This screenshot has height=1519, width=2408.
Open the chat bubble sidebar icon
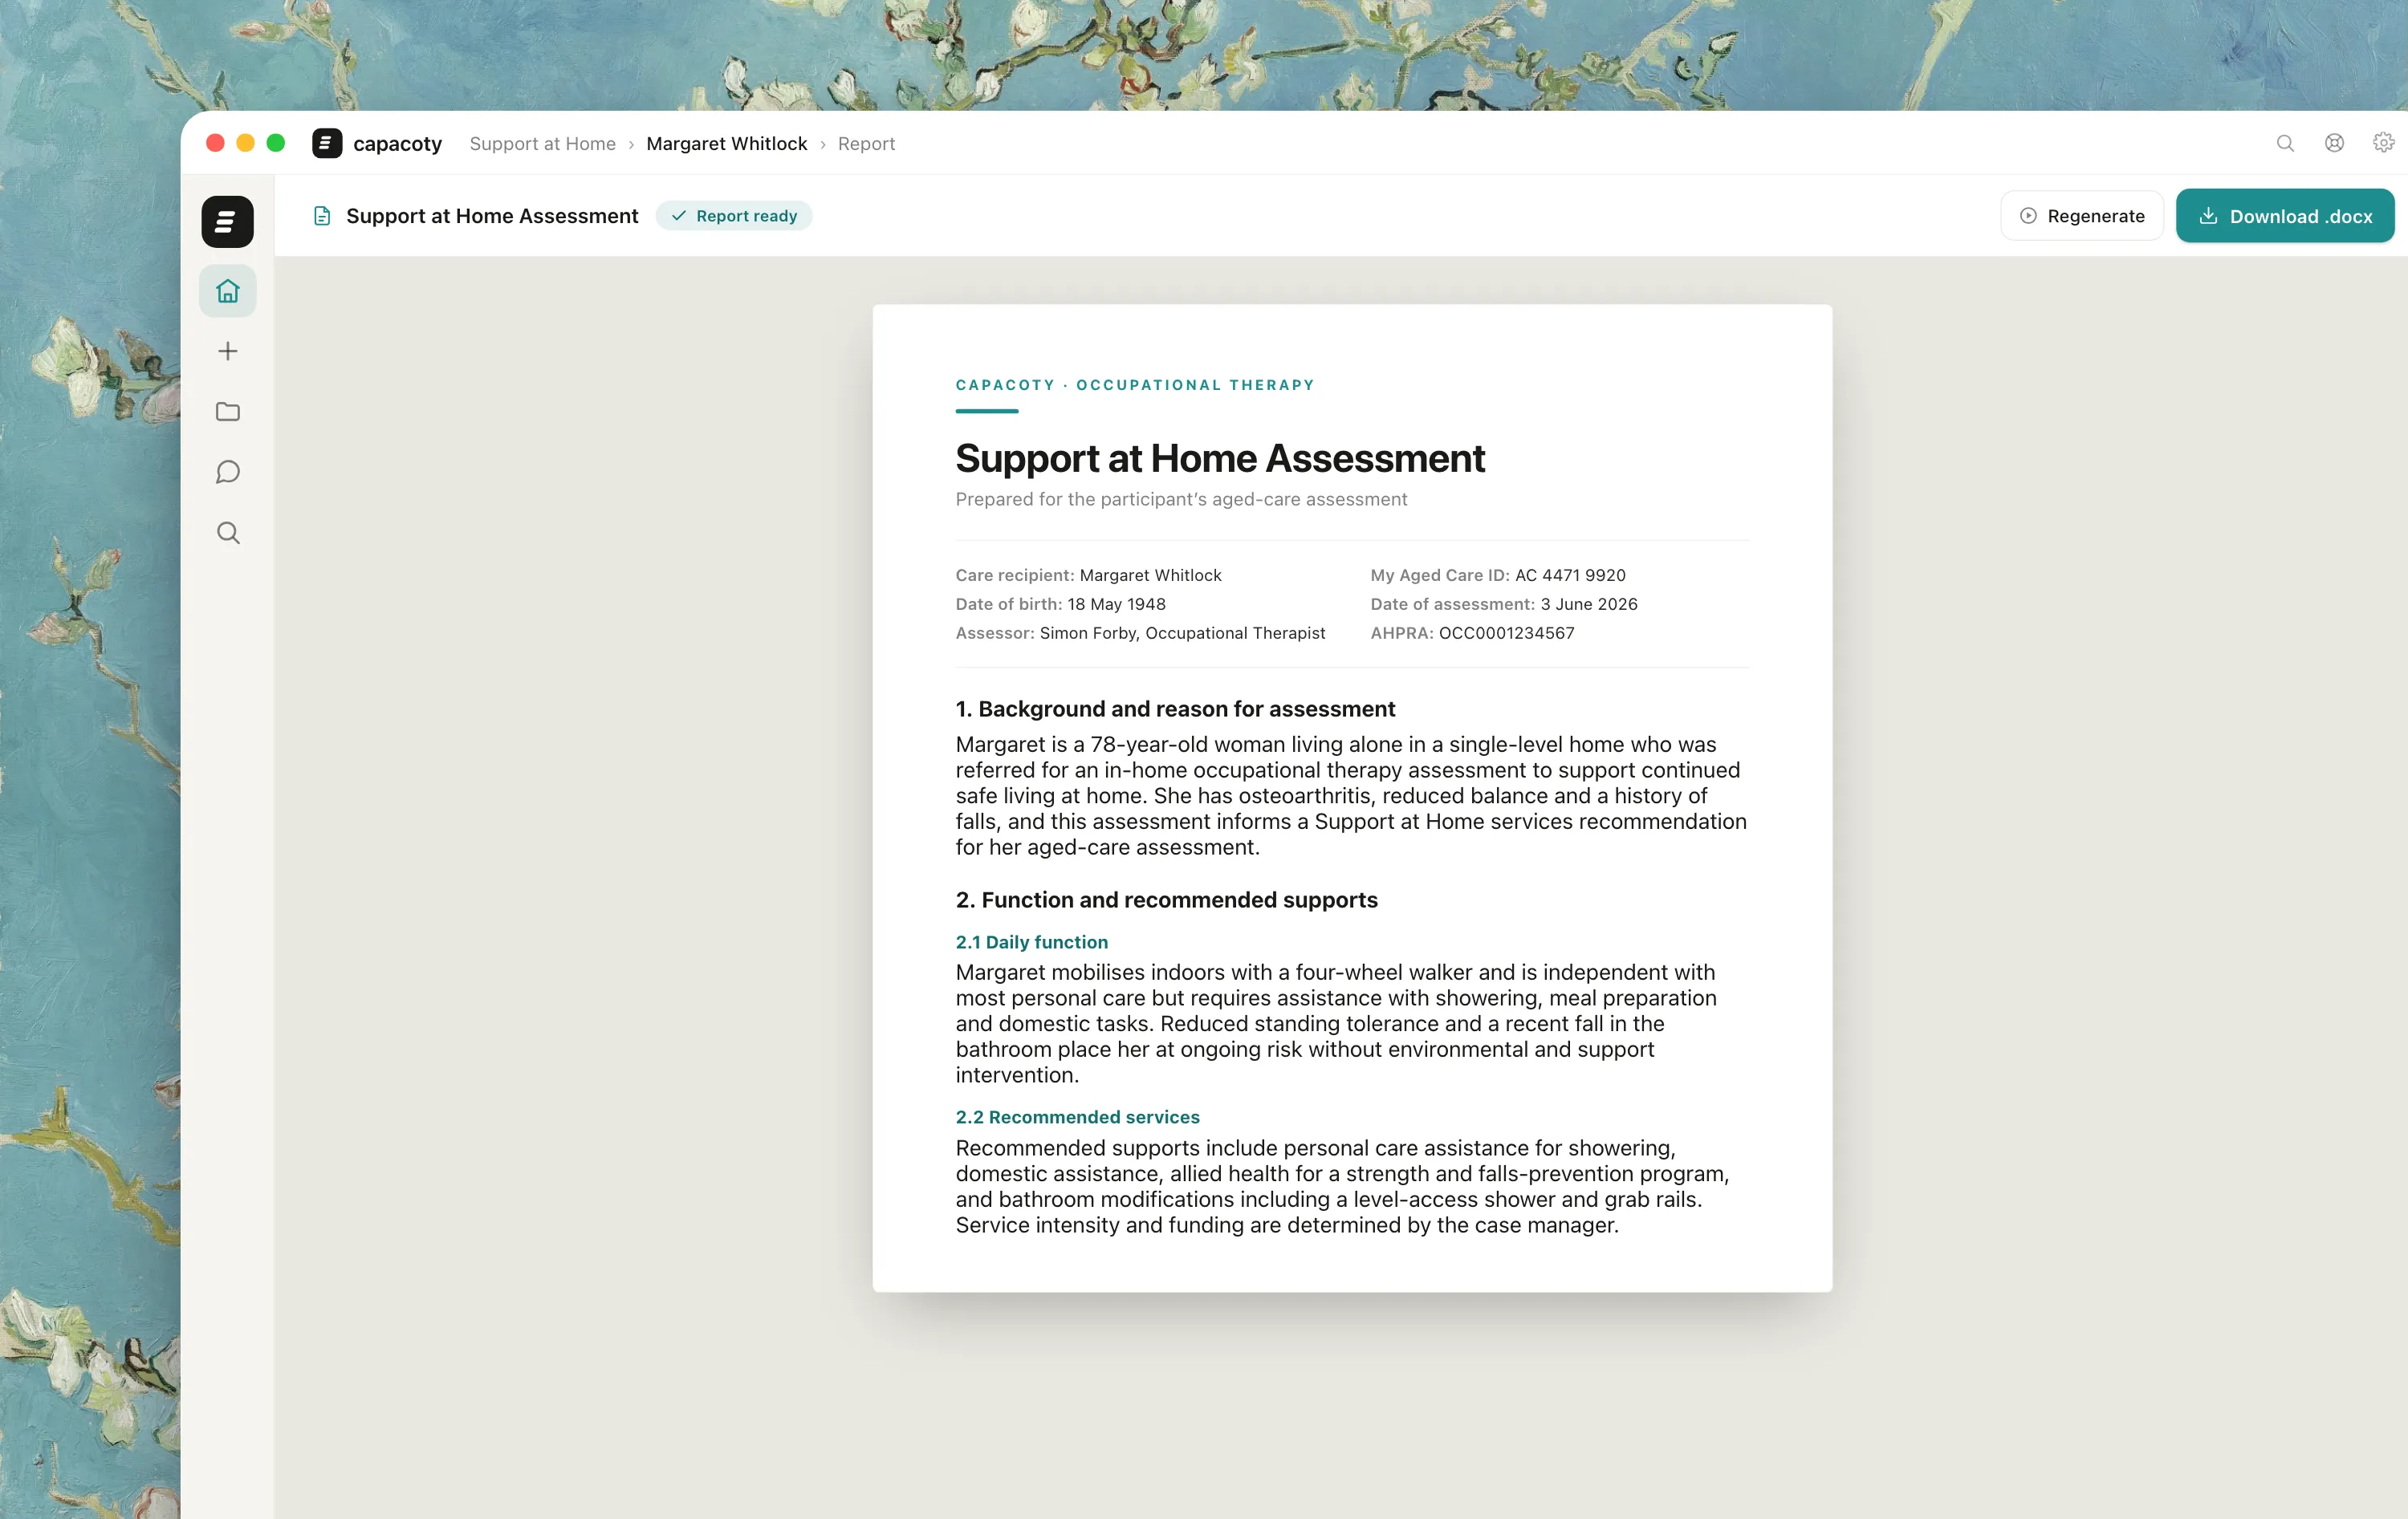228,472
